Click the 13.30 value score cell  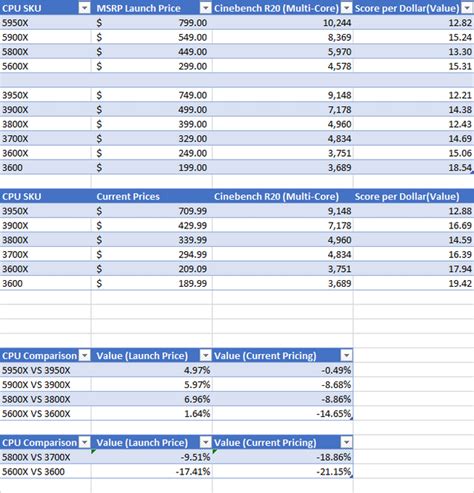point(414,52)
